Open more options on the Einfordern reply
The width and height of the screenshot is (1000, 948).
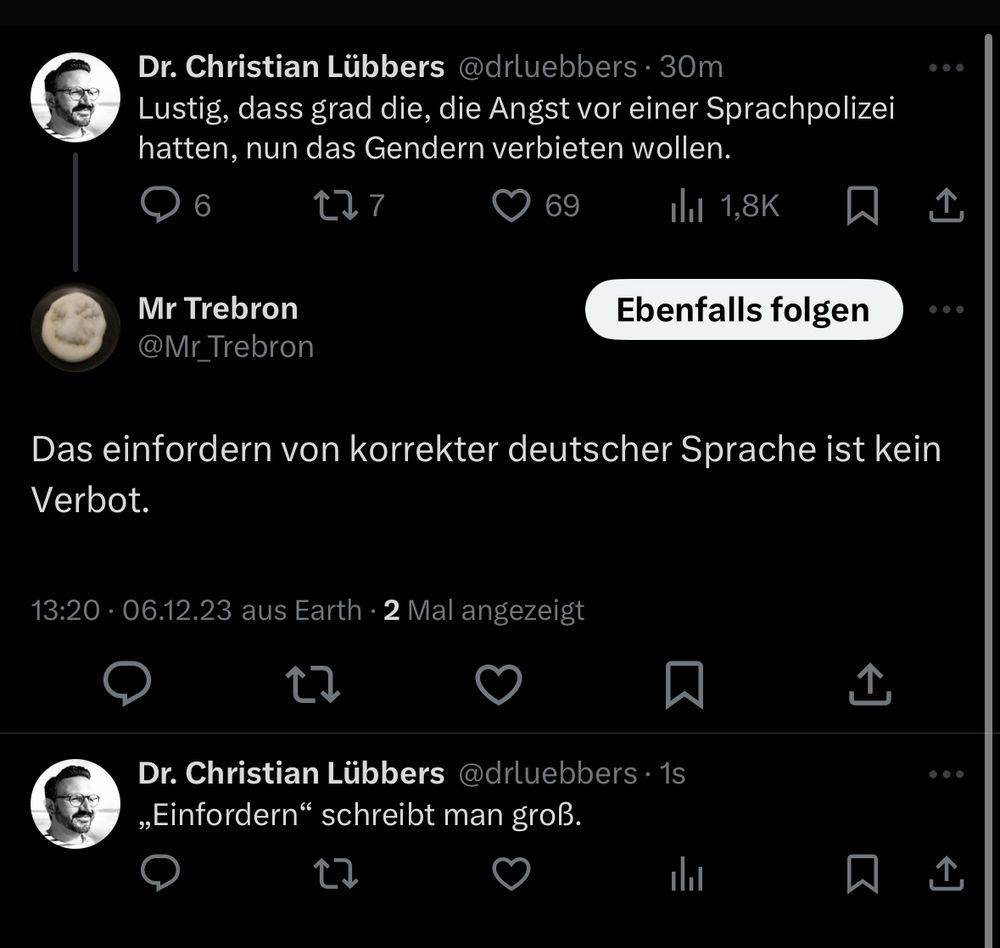(x=945, y=772)
